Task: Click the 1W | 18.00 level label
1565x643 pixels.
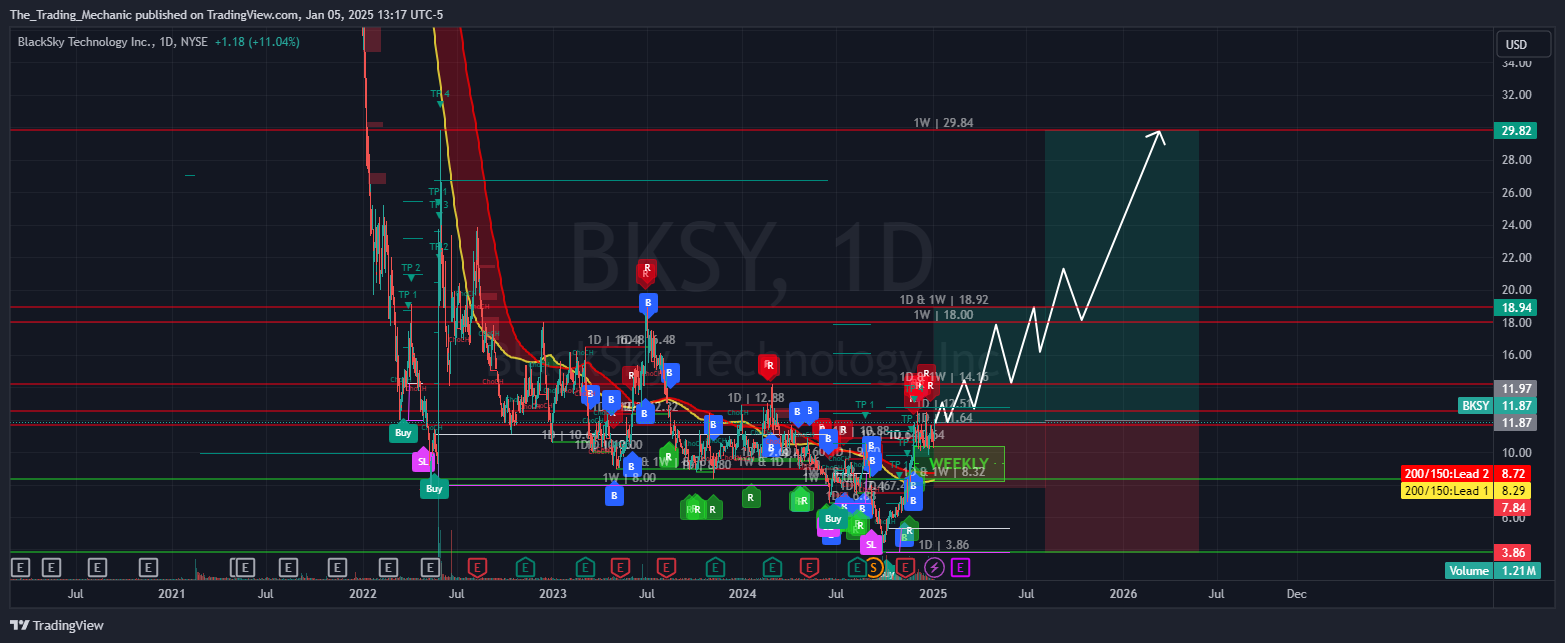Action: click(943, 314)
